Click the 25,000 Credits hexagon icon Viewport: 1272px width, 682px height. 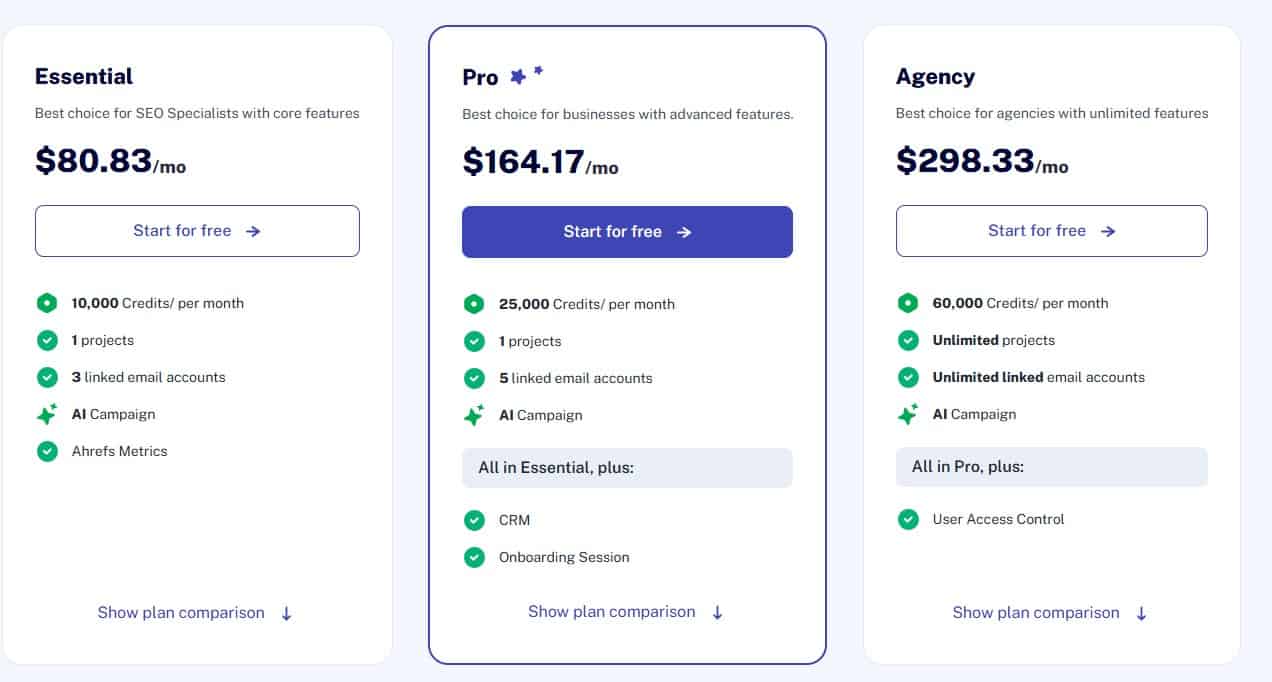[474, 304]
